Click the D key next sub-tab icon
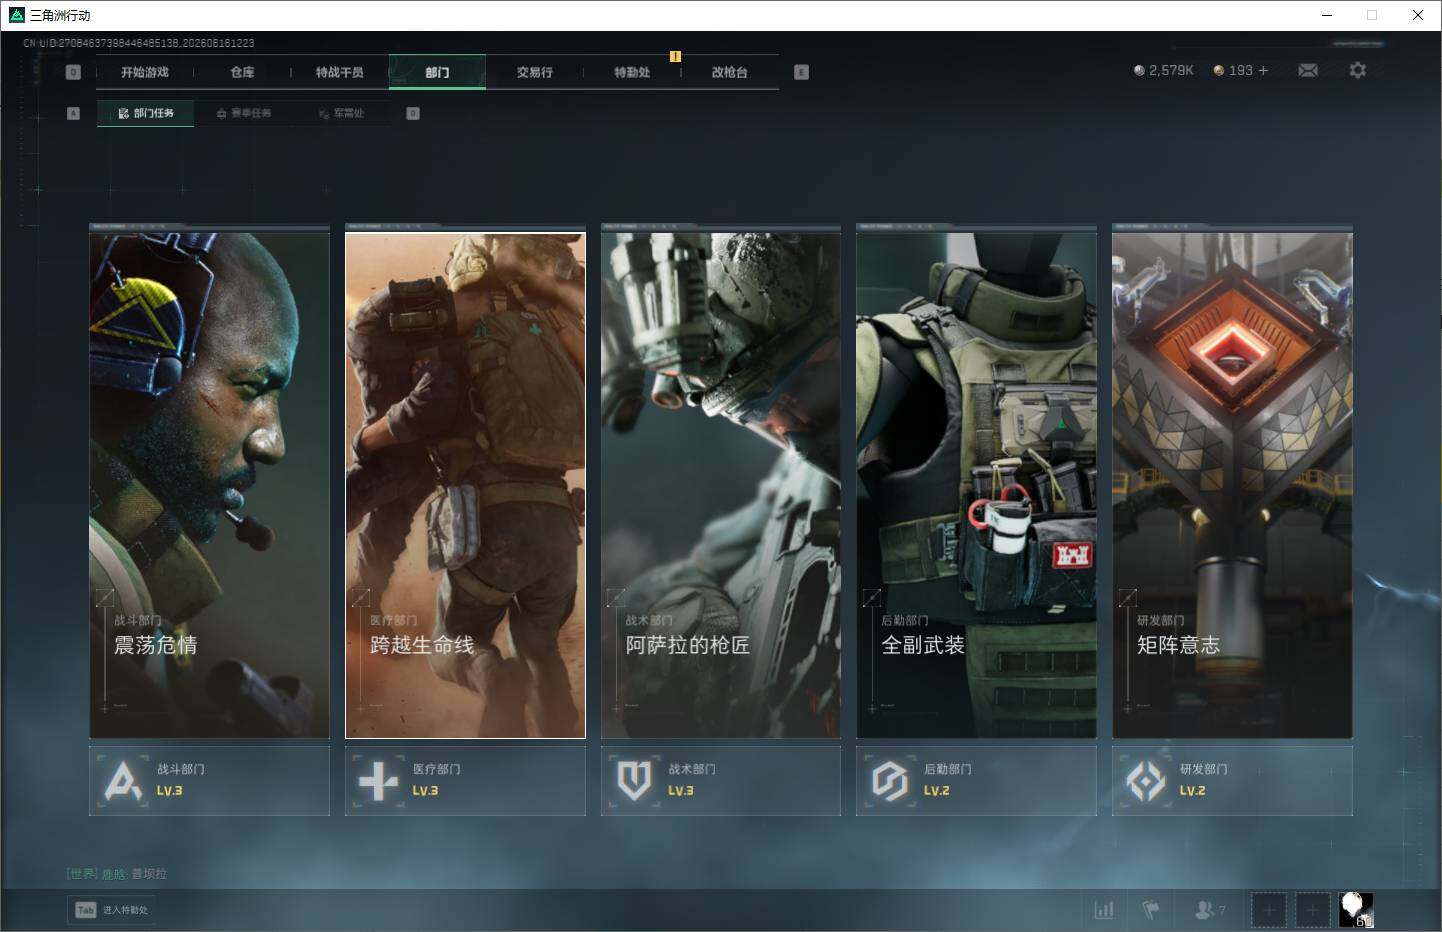 coord(413,113)
